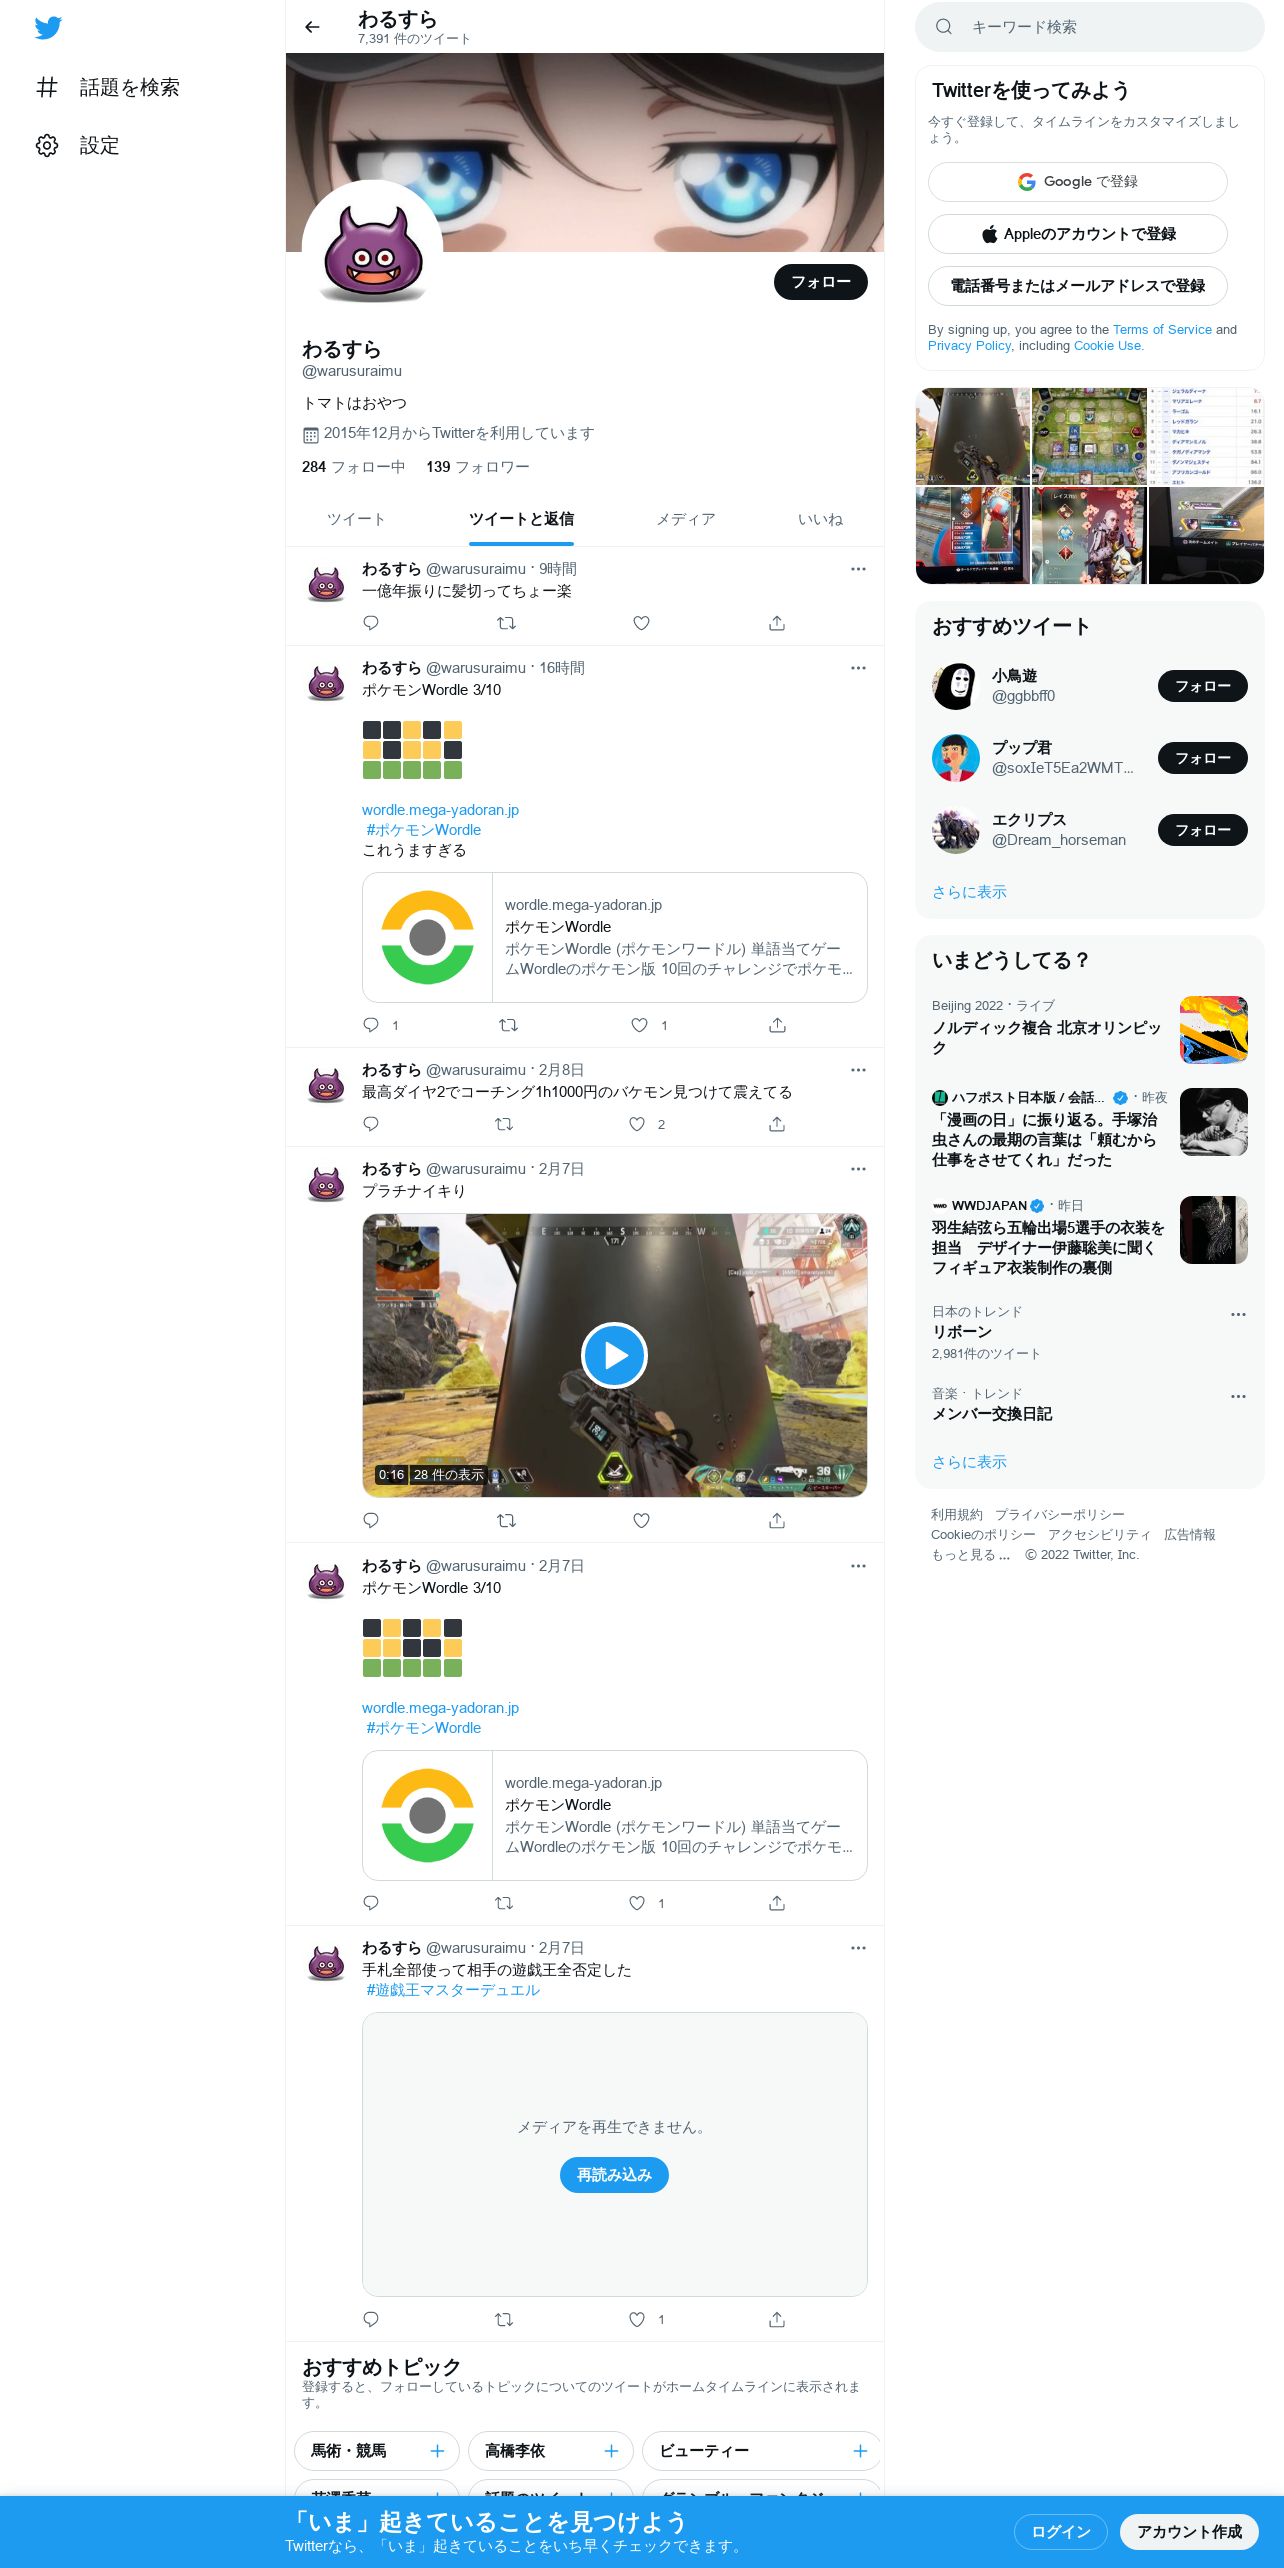Like the 2月7日 ポケモンWordle tweet

point(637,1903)
